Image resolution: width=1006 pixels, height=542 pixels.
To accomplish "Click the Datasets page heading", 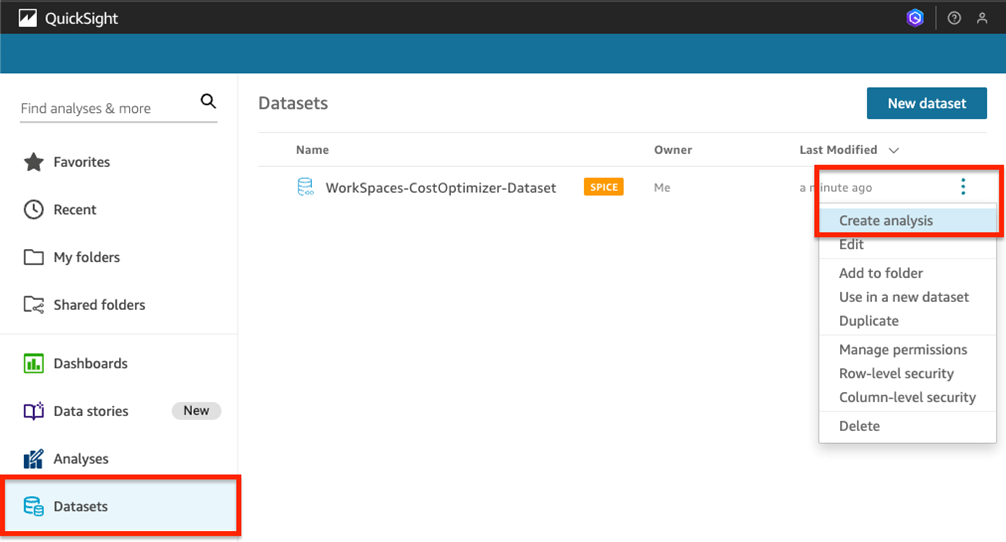I will tap(293, 103).
